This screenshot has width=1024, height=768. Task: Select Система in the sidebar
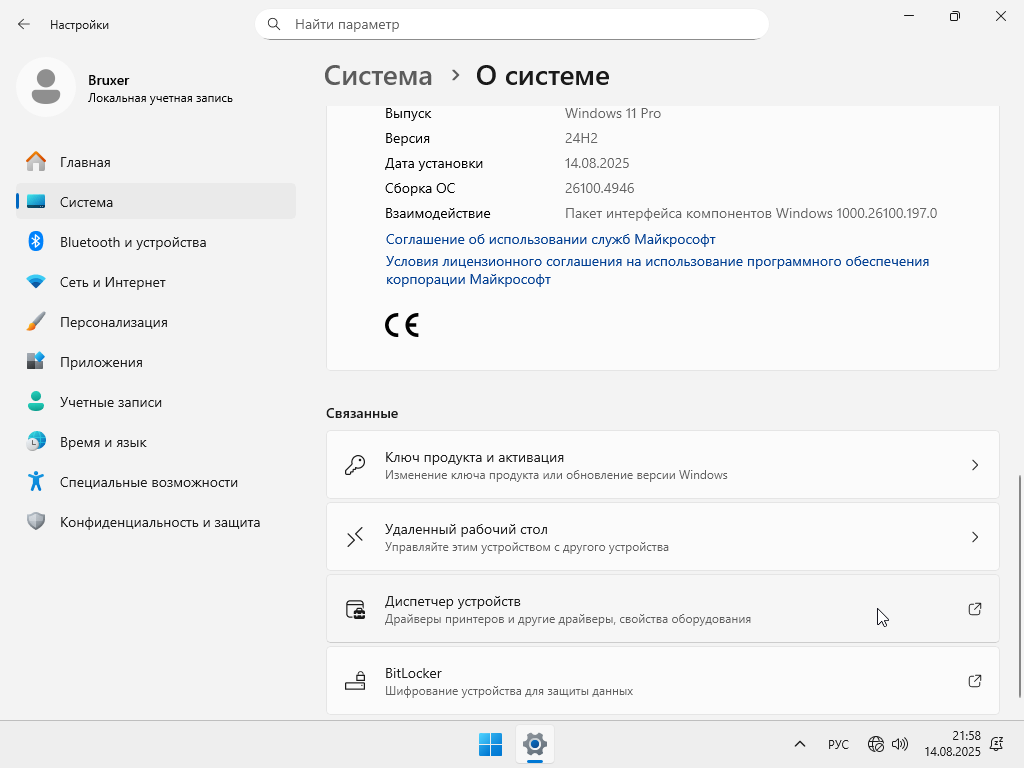coord(156,202)
